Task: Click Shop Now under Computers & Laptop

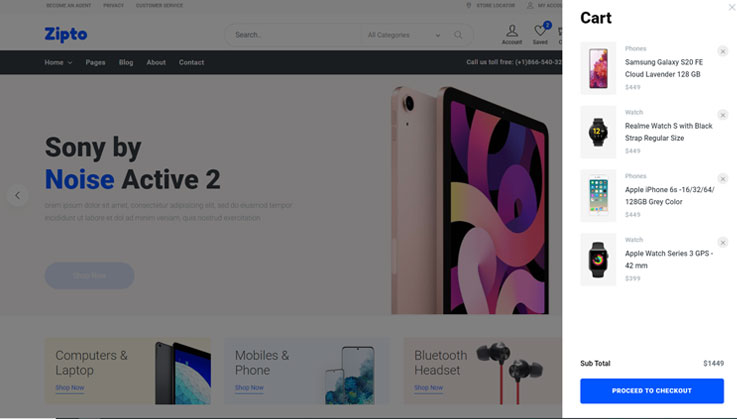Action: 70,388
